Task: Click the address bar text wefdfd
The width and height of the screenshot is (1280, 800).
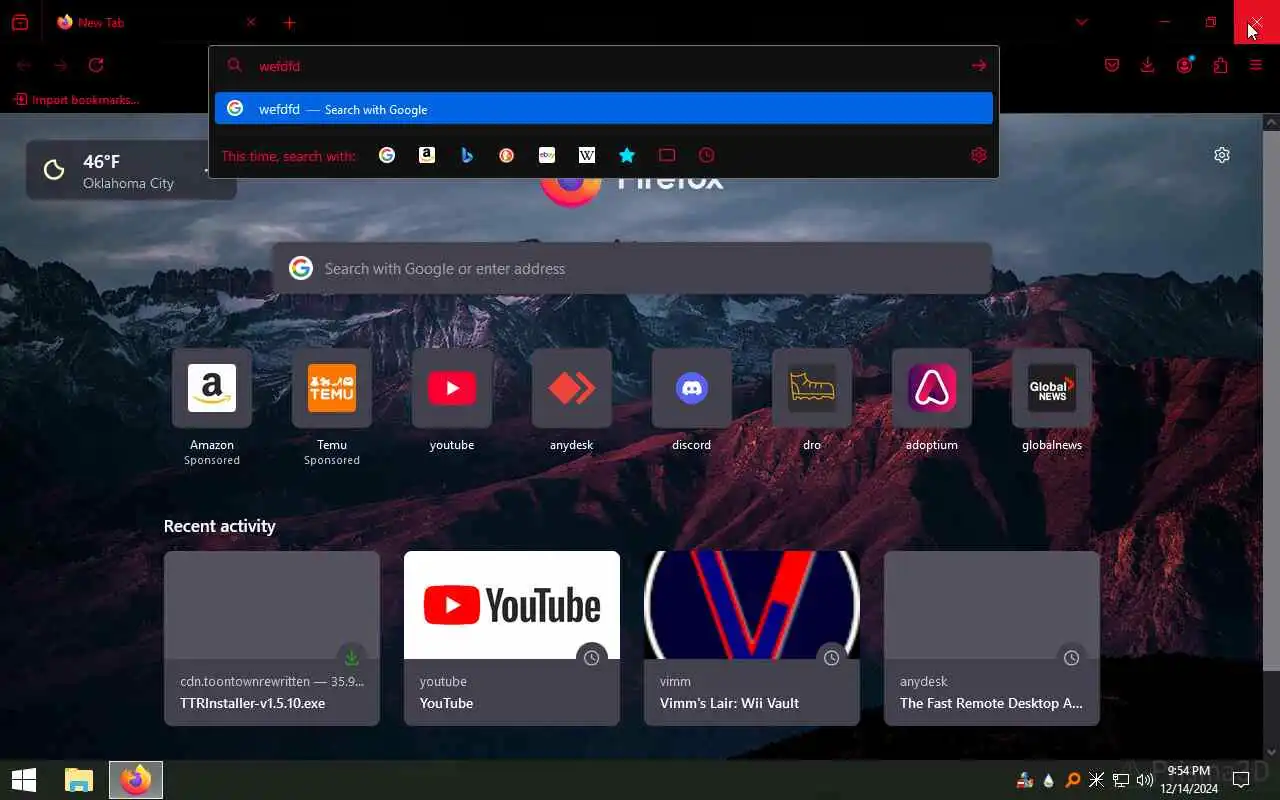Action: coord(280,66)
